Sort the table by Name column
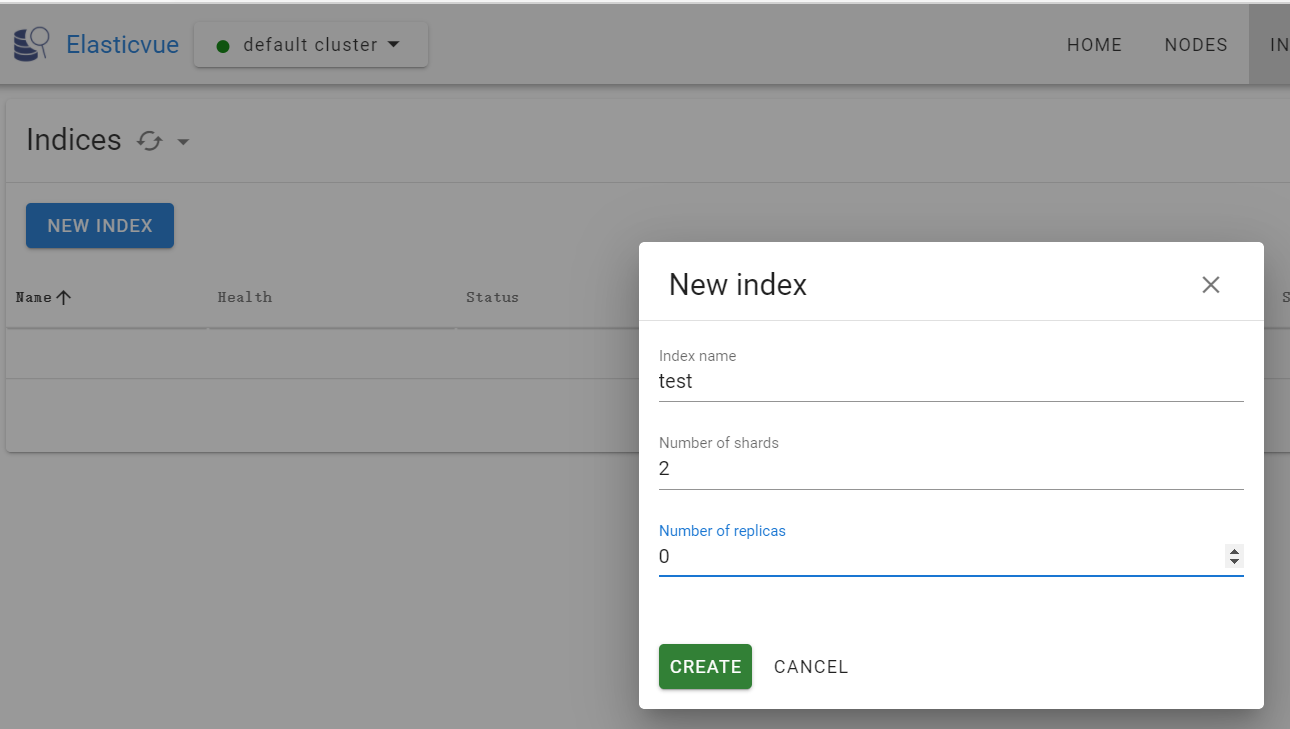 (34, 297)
